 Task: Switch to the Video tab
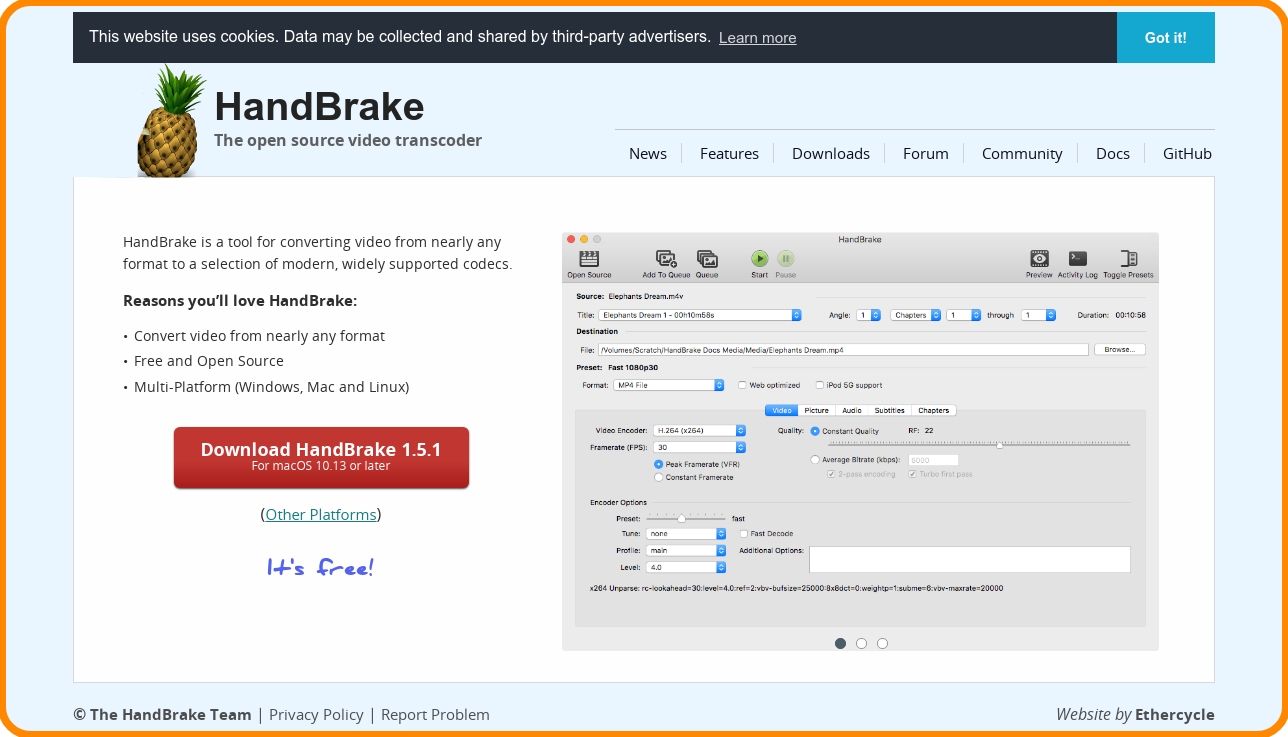coord(781,410)
